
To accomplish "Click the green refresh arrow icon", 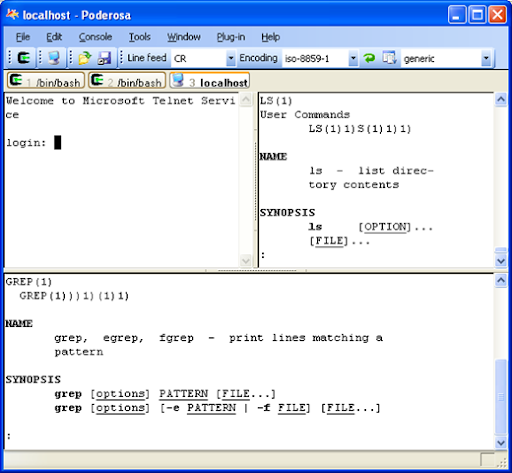I will click(369, 58).
